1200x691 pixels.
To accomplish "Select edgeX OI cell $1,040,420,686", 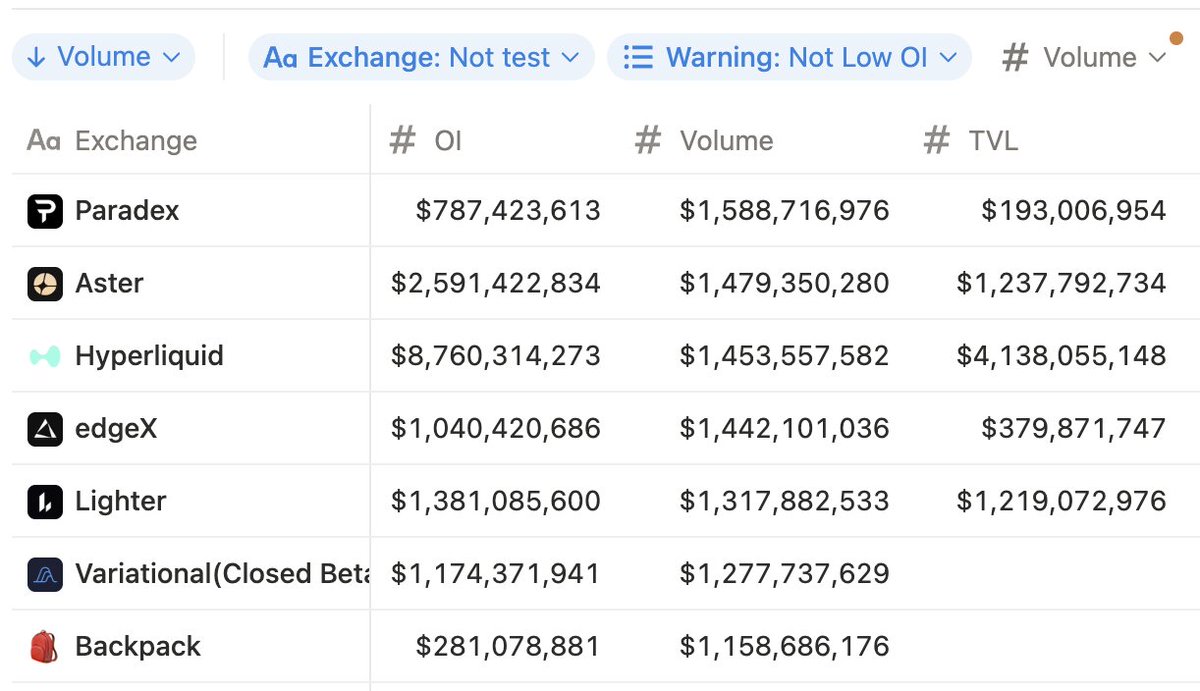I will (x=496, y=429).
